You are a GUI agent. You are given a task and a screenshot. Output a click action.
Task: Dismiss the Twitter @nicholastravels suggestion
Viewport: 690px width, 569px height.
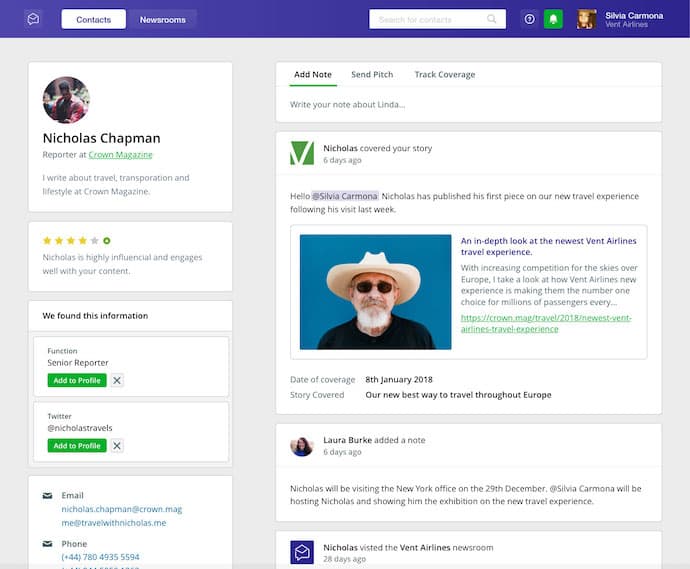pos(117,445)
